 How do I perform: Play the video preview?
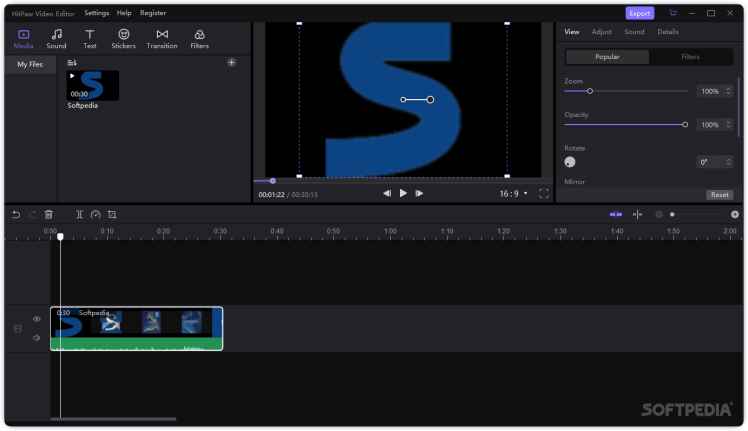403,193
